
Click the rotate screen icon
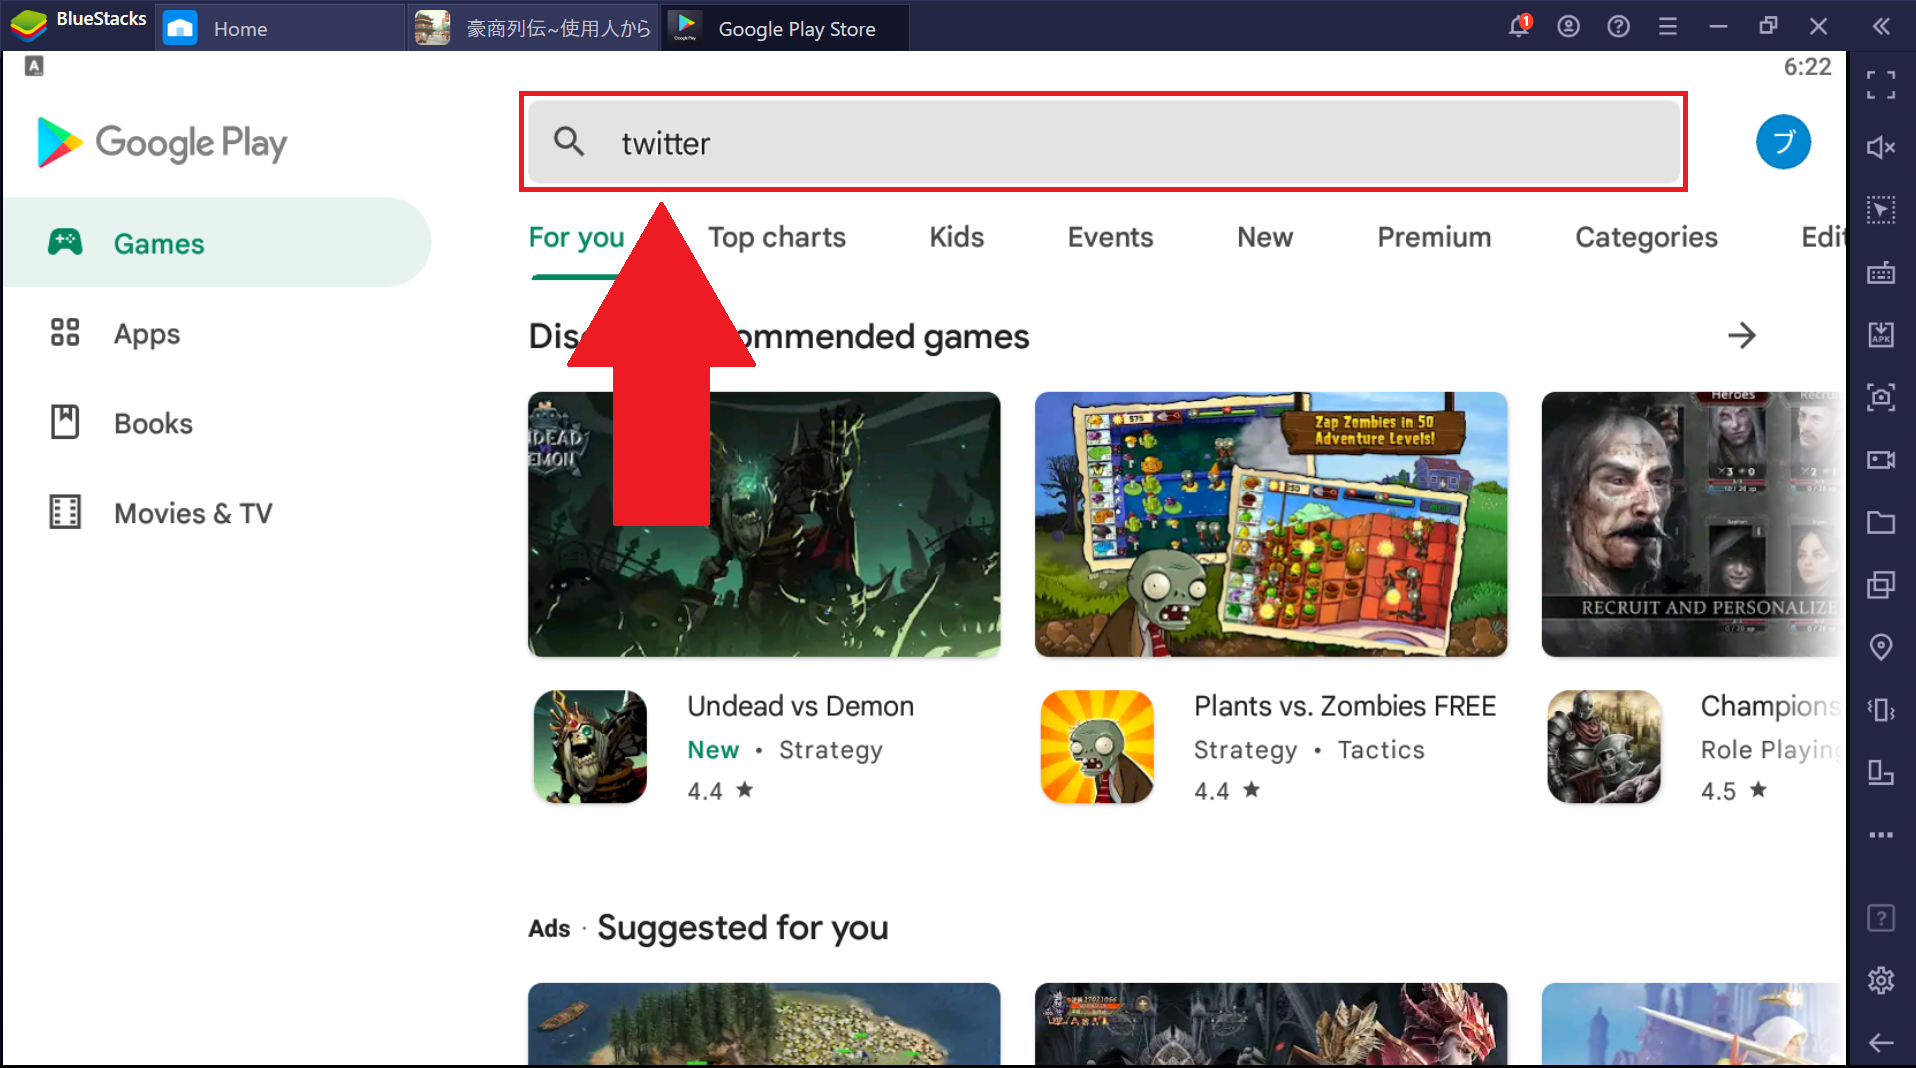1880,772
